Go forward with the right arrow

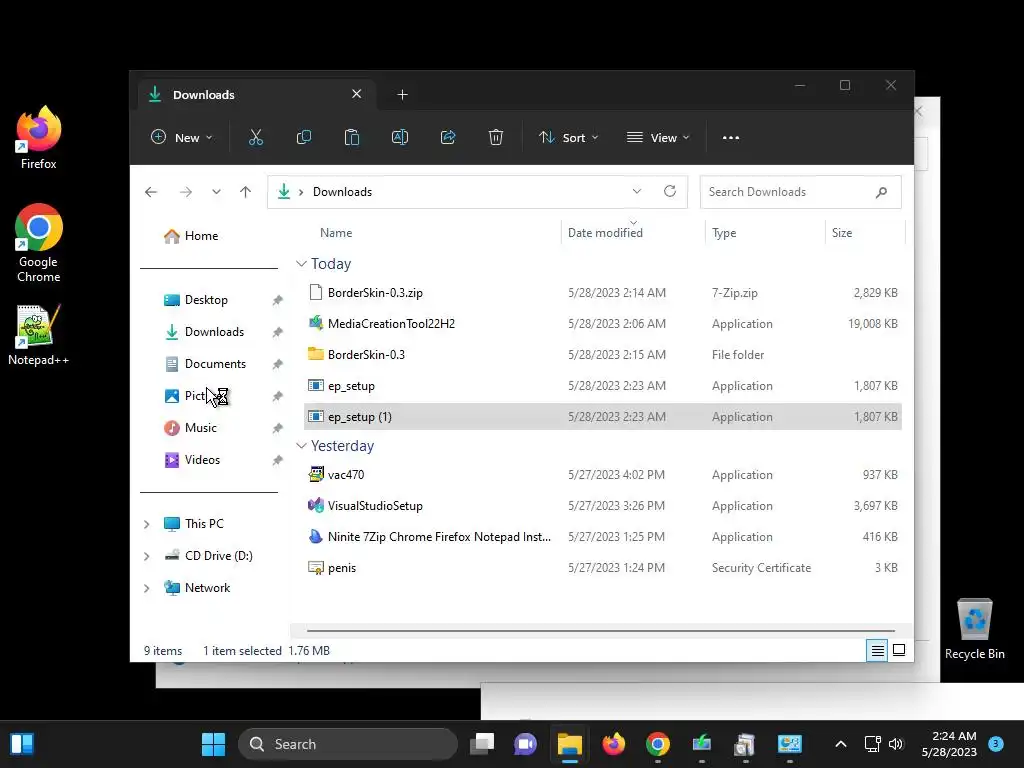[x=186, y=192]
